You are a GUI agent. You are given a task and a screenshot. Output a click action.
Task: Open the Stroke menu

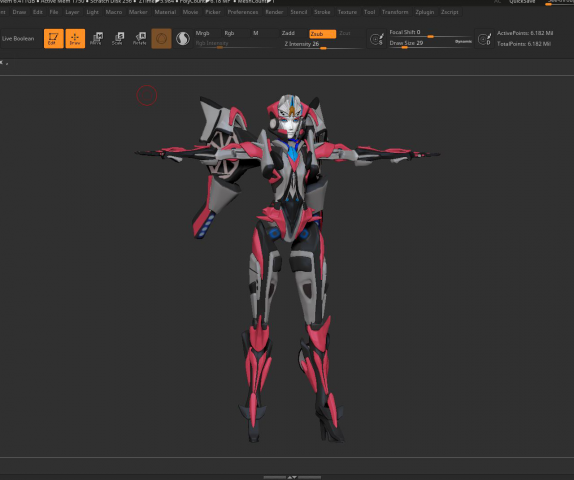322,12
